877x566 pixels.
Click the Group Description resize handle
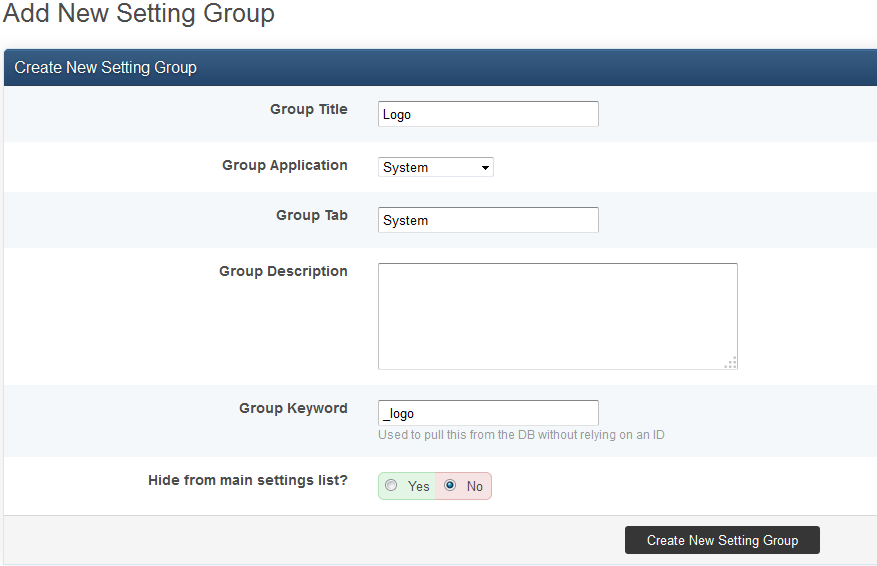pos(731,363)
